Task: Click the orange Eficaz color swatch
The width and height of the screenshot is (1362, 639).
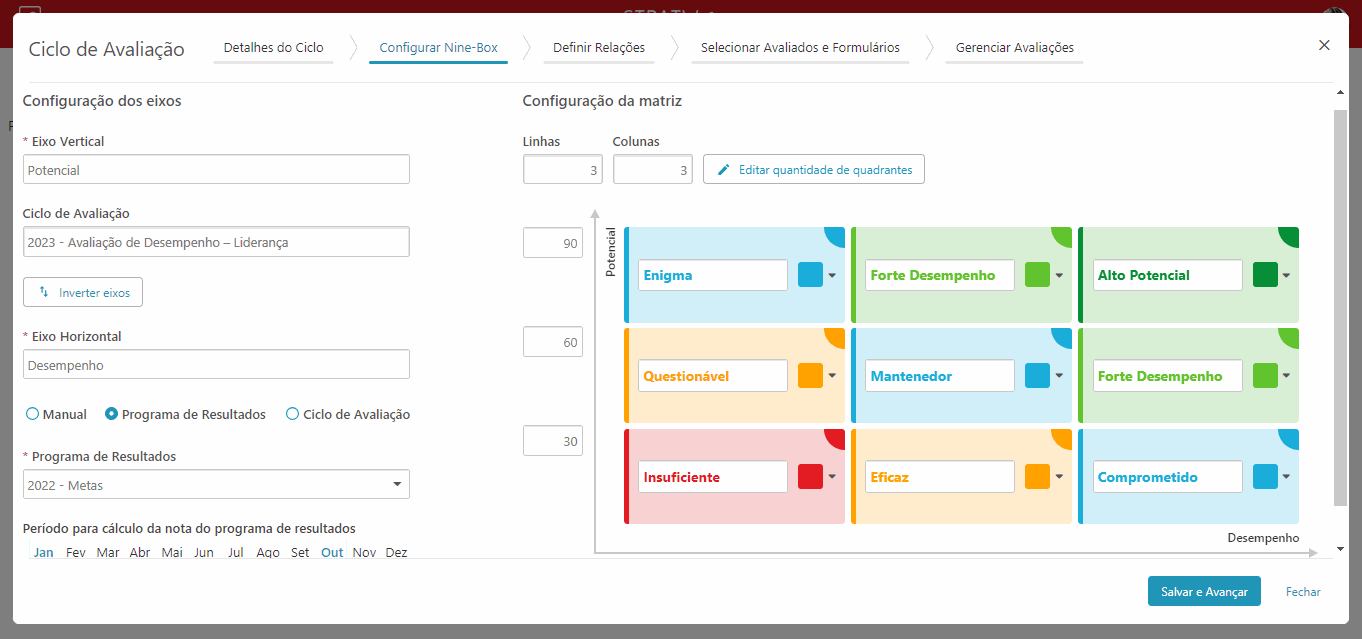Action: click(x=1037, y=477)
